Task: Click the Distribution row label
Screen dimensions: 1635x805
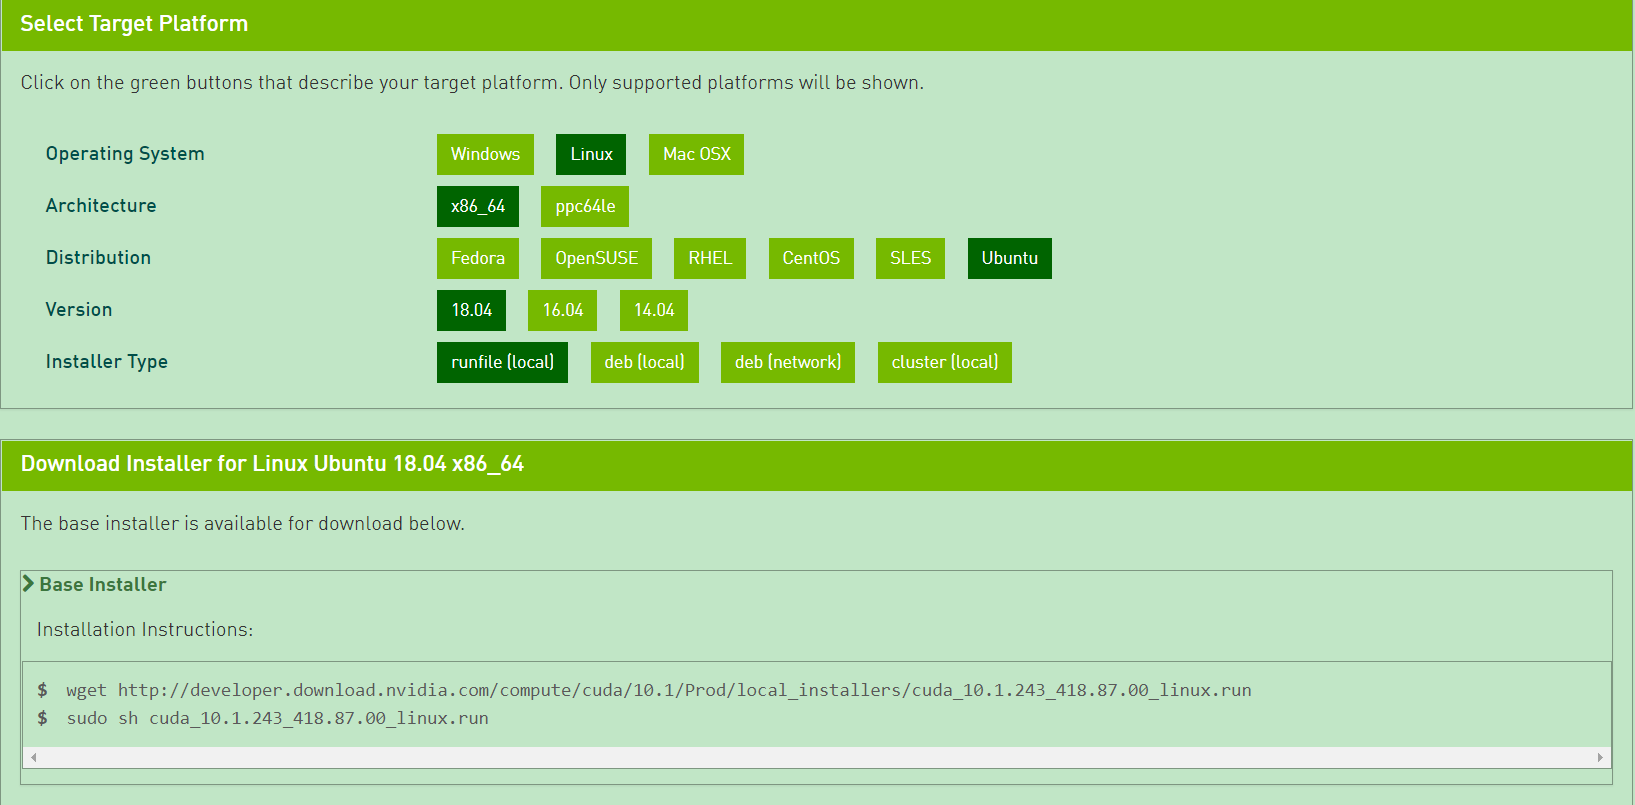Action: tap(98, 258)
